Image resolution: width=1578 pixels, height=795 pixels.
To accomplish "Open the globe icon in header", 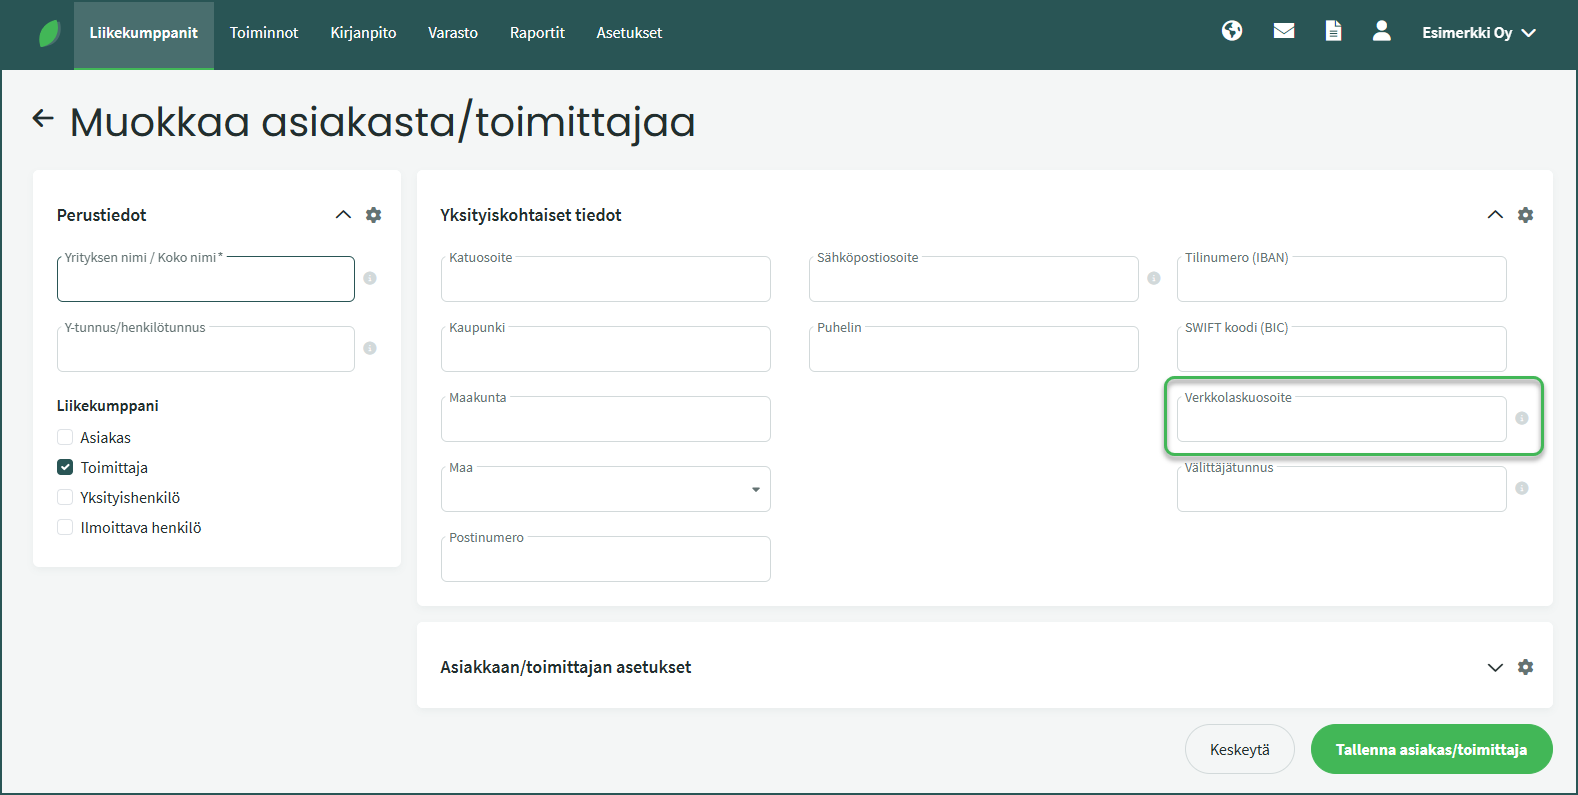I will tap(1232, 31).
